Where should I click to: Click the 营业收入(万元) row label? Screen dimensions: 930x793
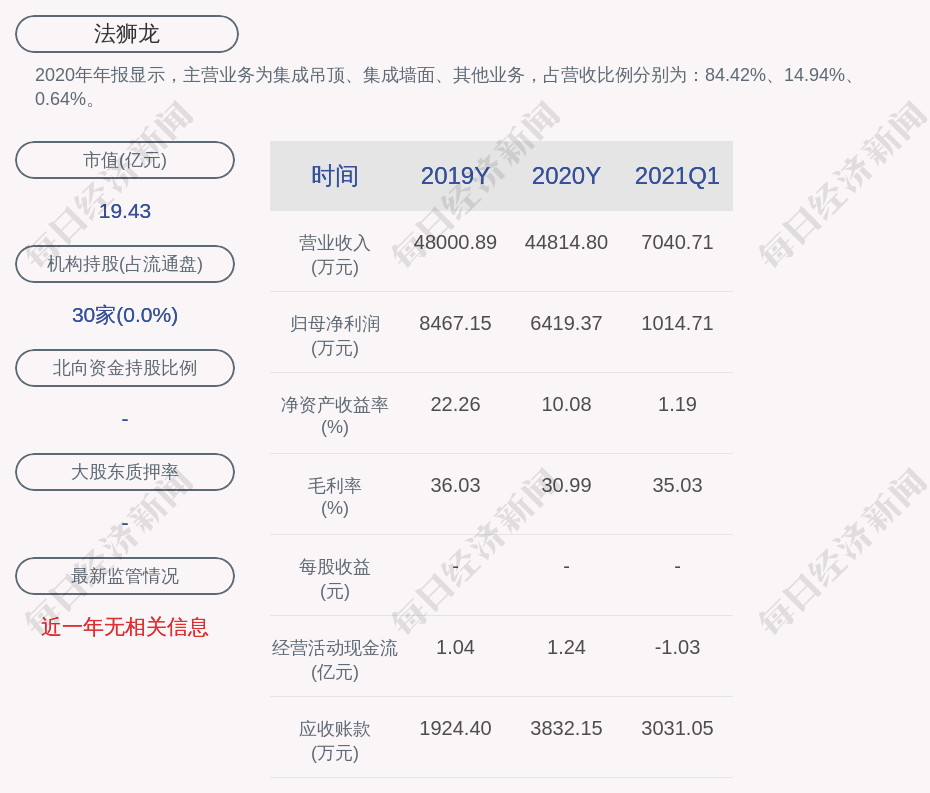pos(335,255)
